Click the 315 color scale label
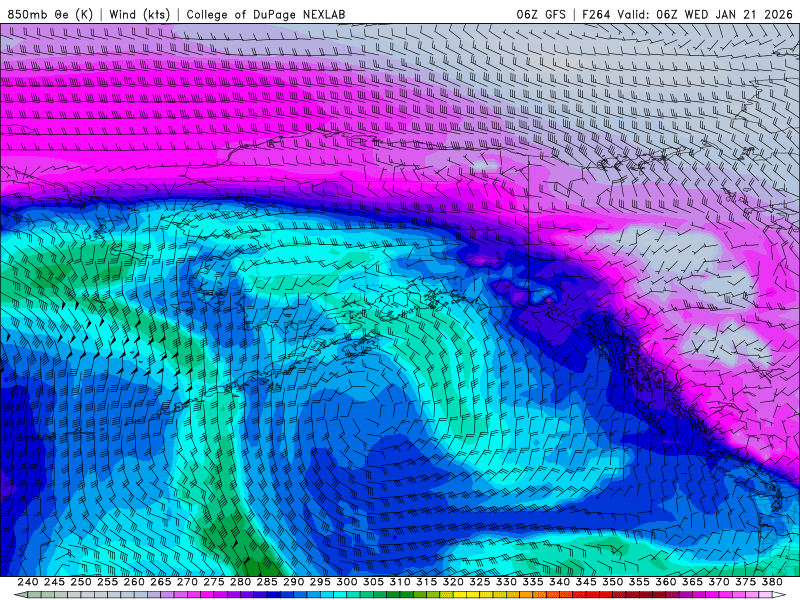 pyautogui.click(x=426, y=582)
